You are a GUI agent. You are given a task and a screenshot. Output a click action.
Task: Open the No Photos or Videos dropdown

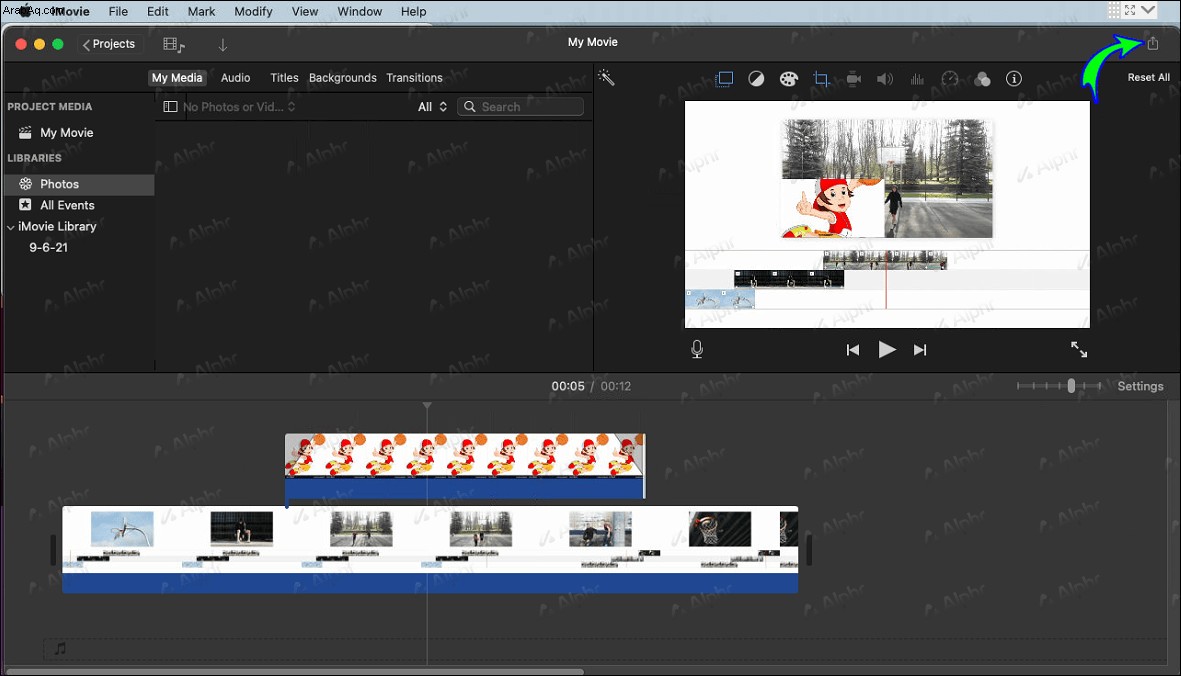pyautogui.click(x=239, y=107)
